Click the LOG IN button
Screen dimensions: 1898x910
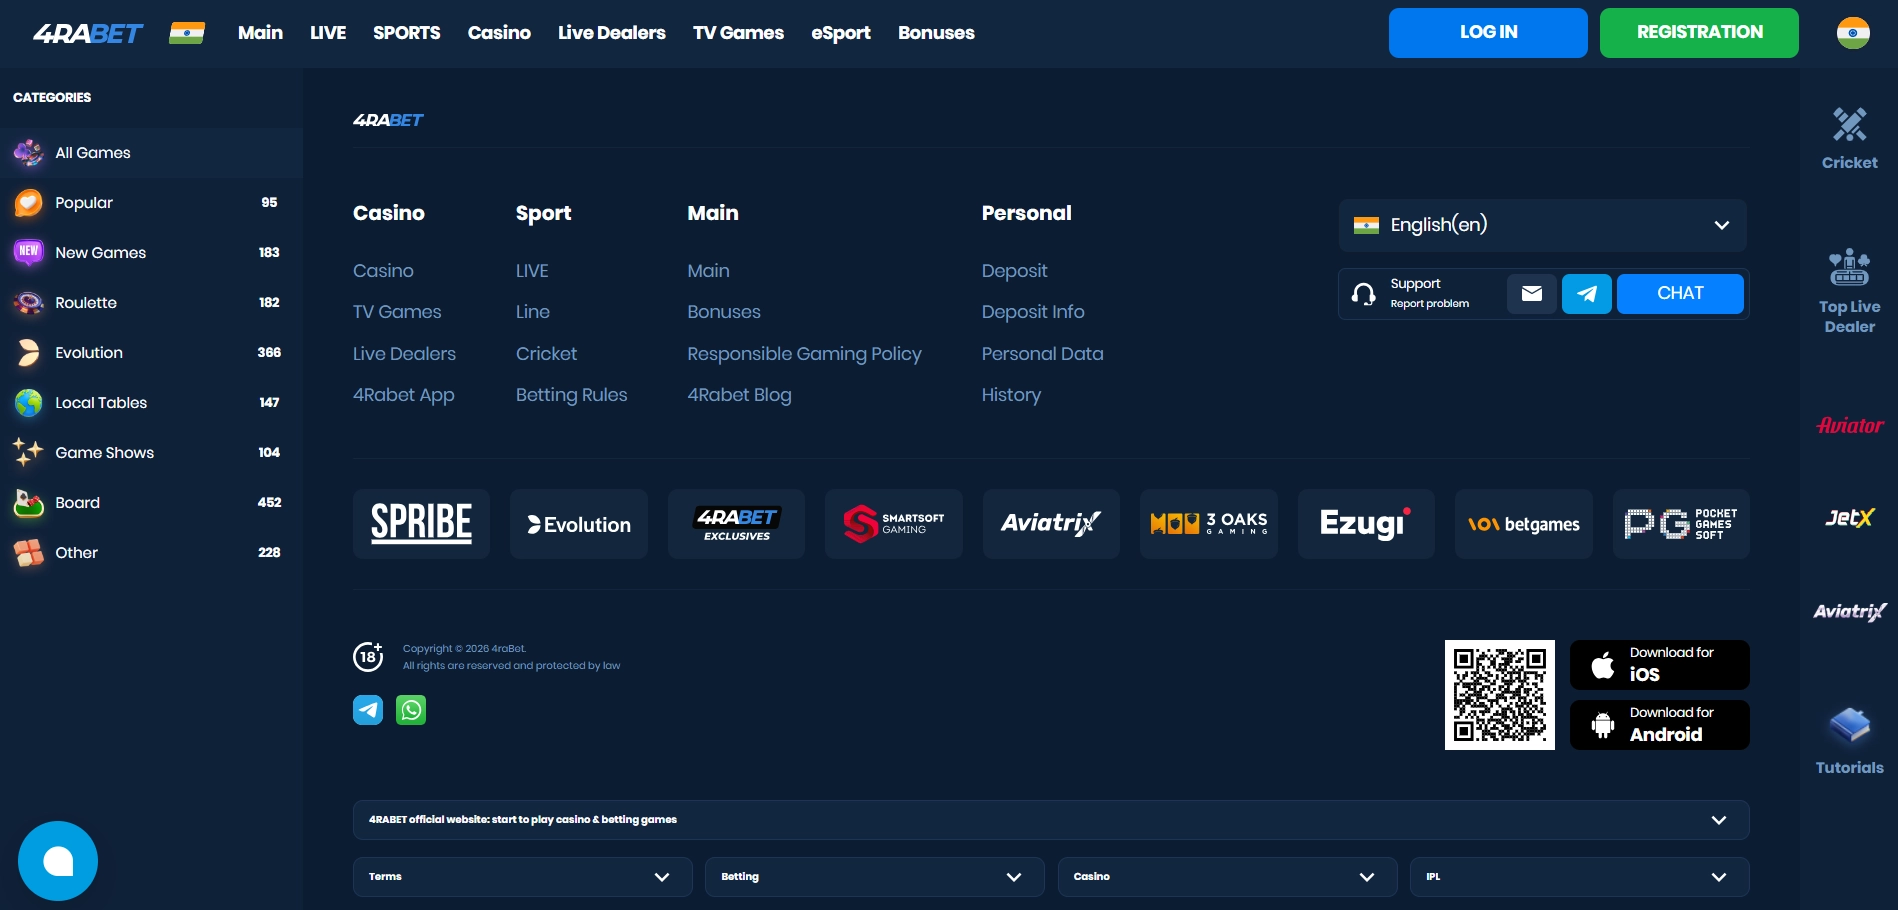coord(1488,33)
